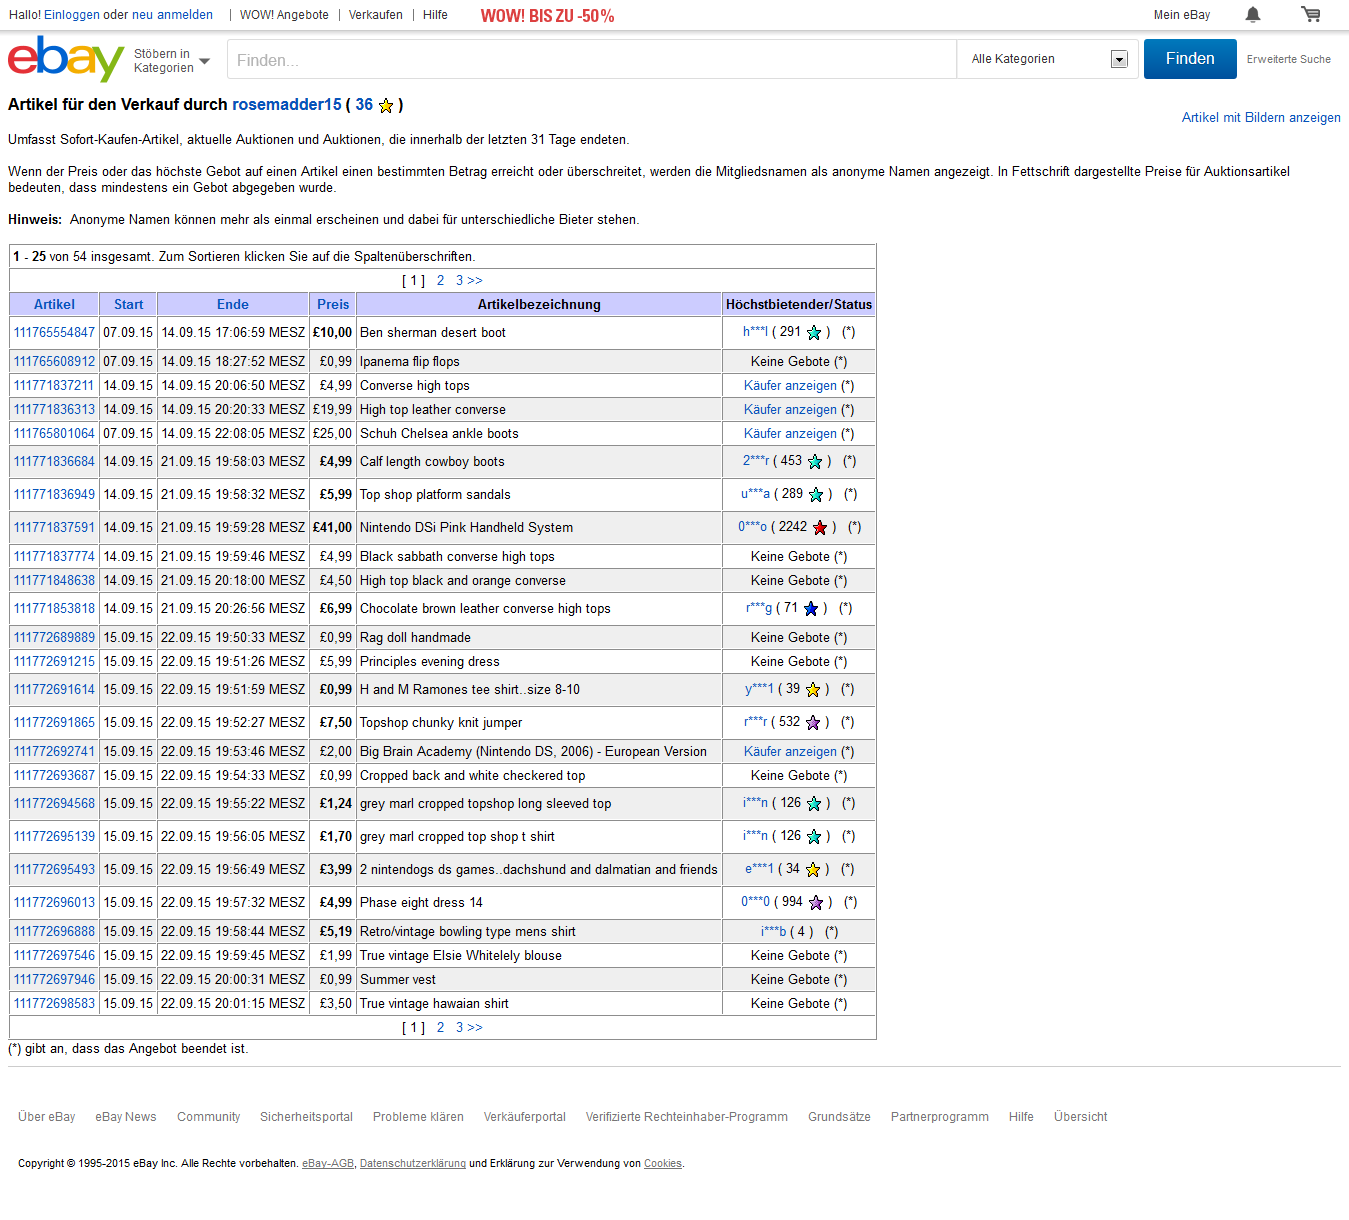Sort by the Artikel column header
Viewport: 1349px width, 1220px height.
pos(54,304)
